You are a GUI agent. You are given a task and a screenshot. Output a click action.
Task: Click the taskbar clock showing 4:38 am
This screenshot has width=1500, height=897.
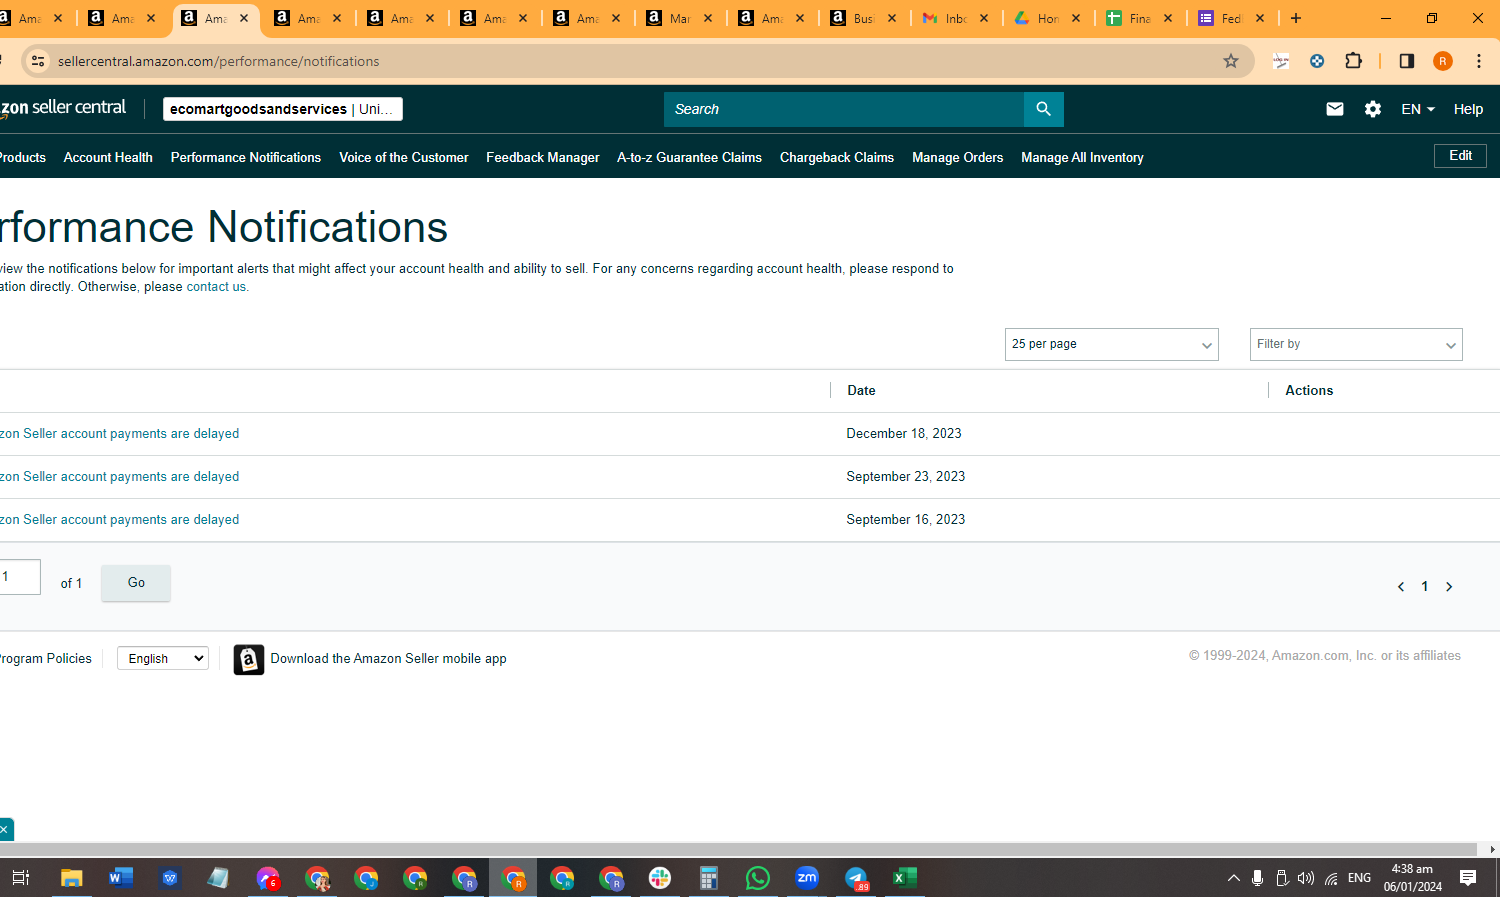coord(1413,878)
